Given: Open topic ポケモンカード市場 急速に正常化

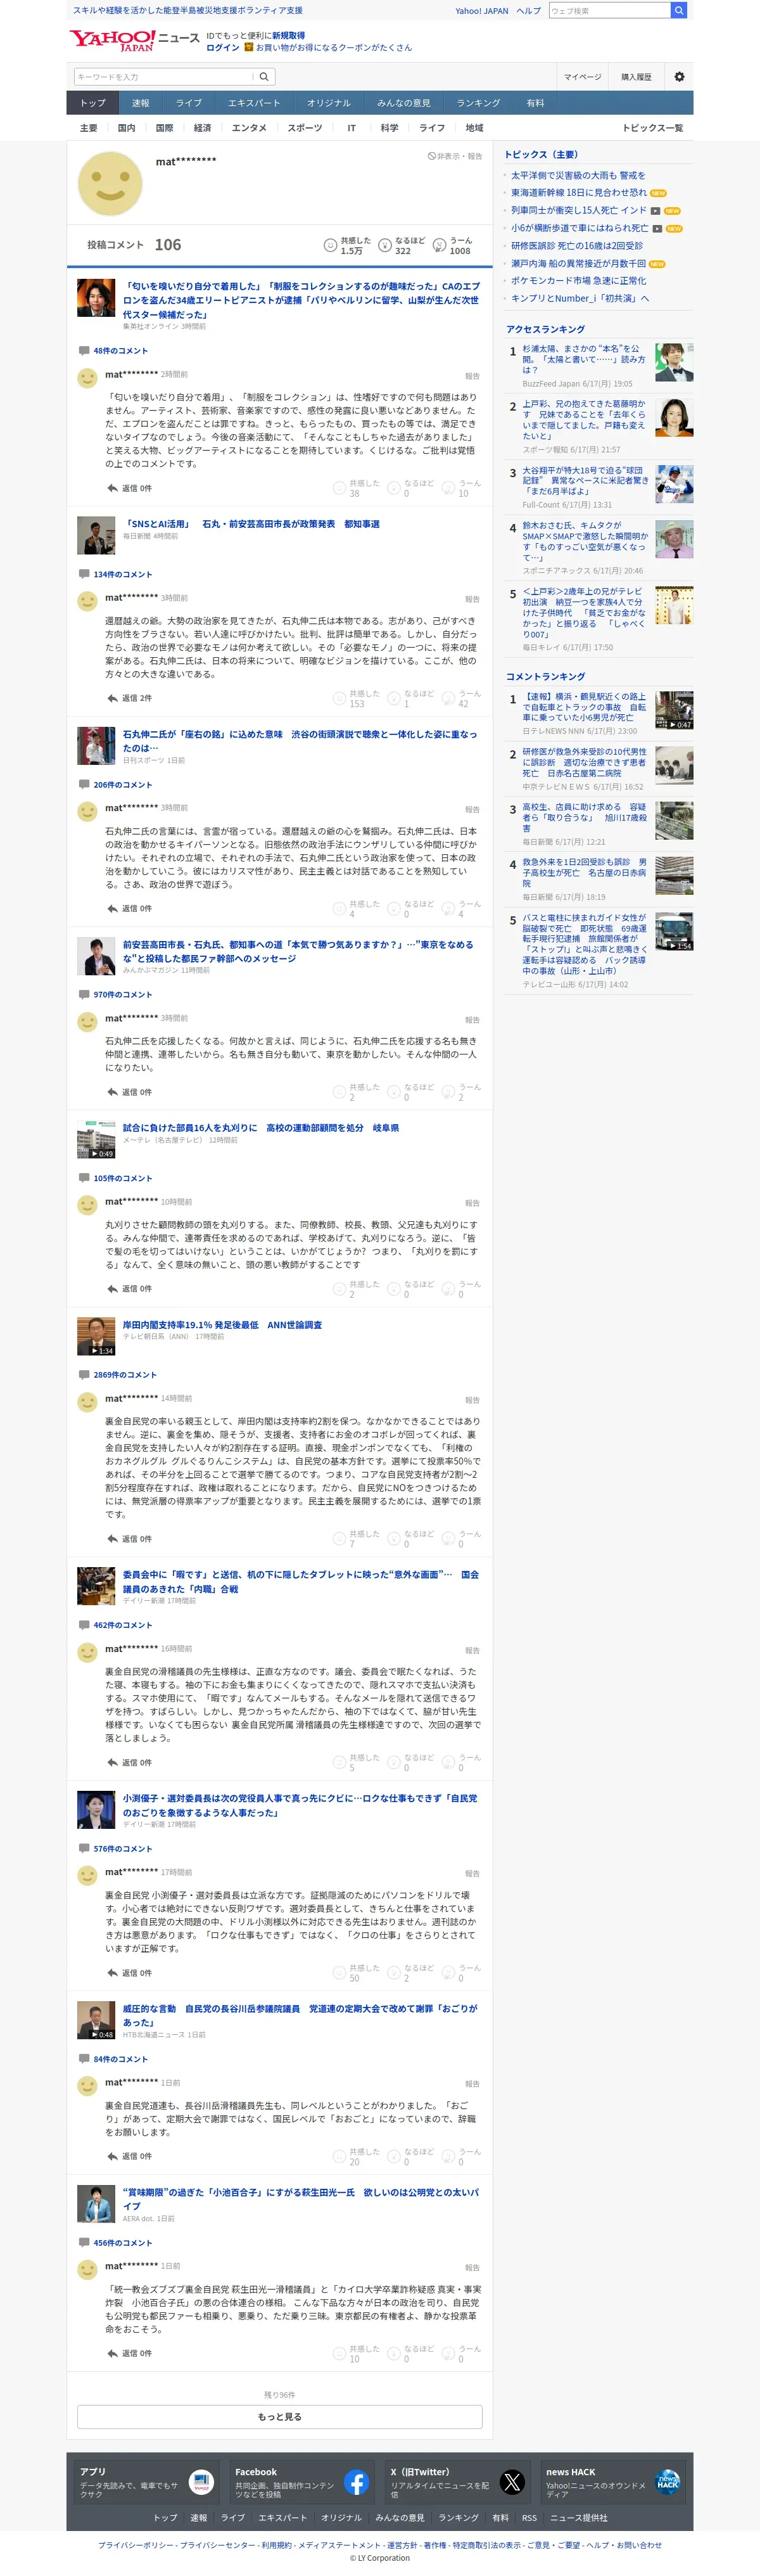Looking at the screenshot, I should point(578,281).
